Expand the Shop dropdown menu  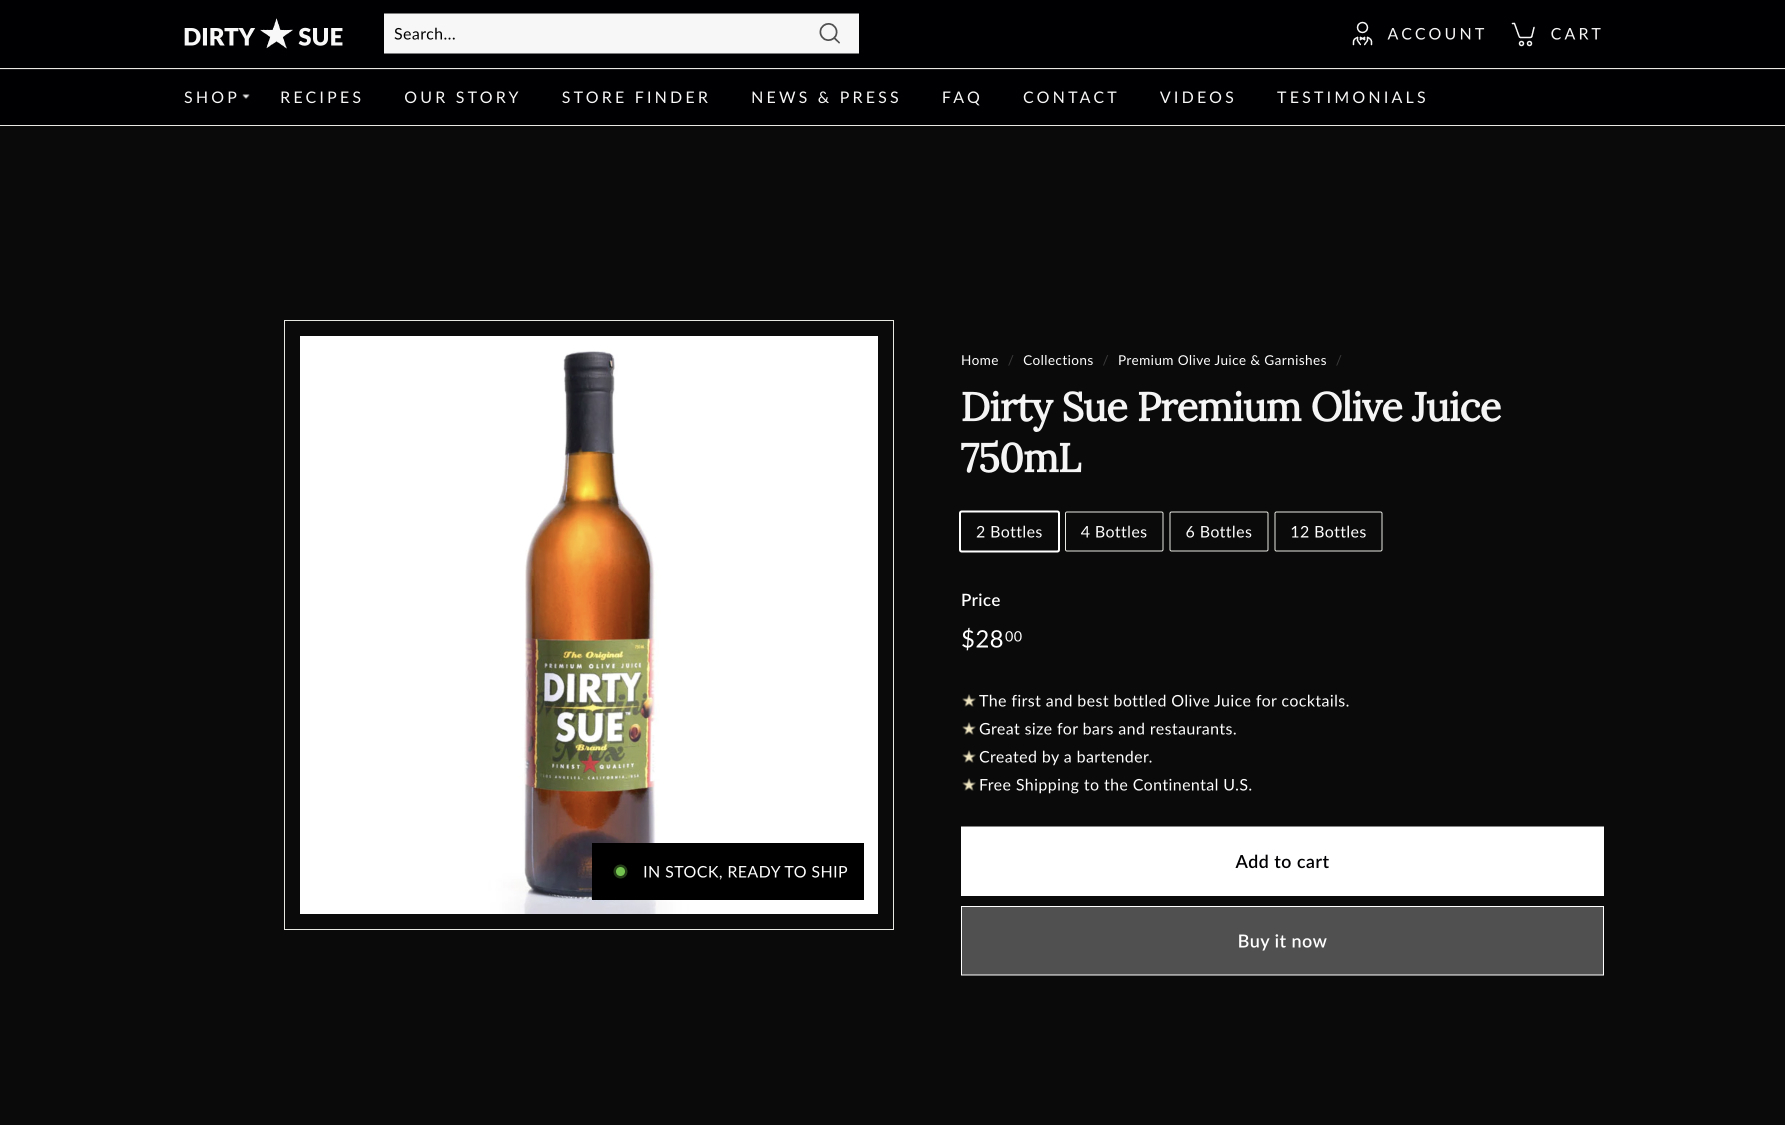[x=214, y=97]
